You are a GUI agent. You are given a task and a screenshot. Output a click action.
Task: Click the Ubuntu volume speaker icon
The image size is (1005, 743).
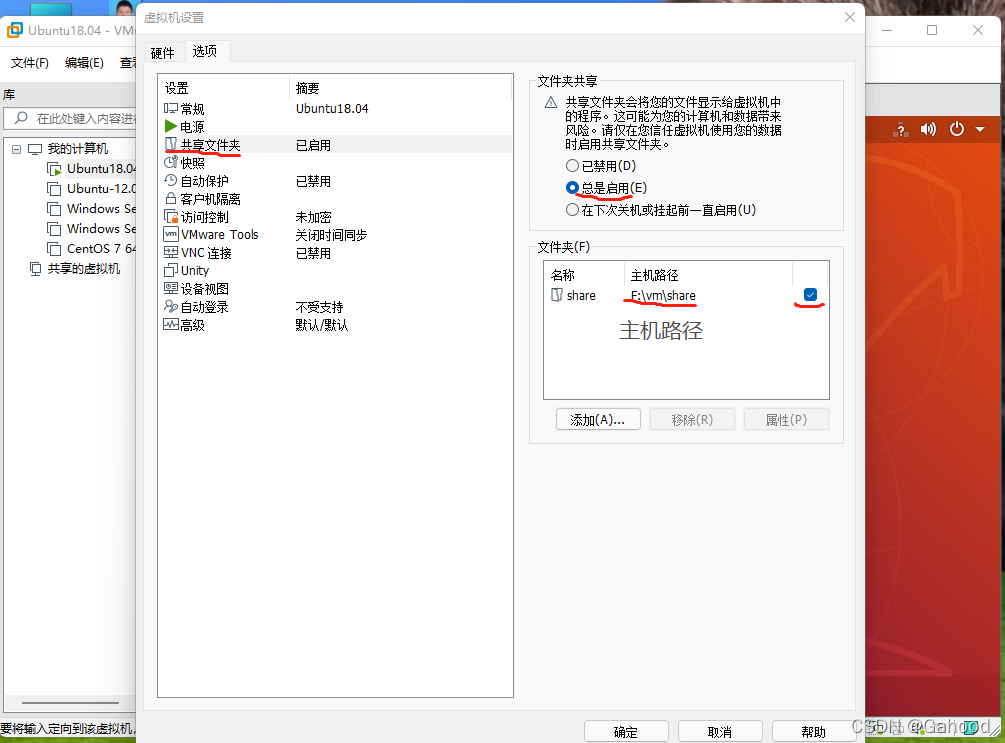click(927, 129)
